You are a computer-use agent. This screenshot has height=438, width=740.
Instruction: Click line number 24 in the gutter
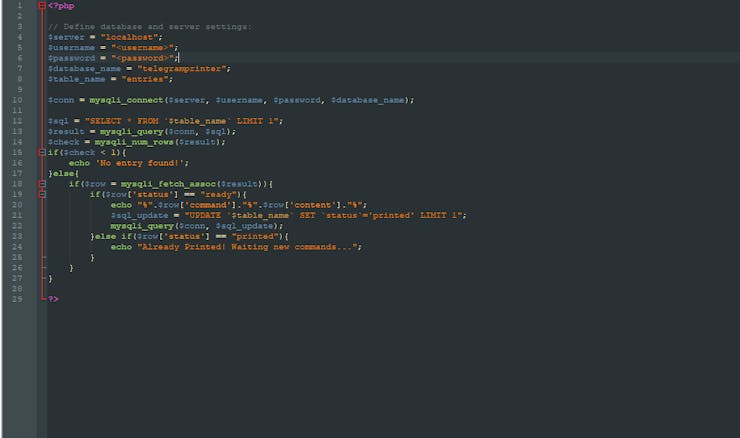(17, 247)
